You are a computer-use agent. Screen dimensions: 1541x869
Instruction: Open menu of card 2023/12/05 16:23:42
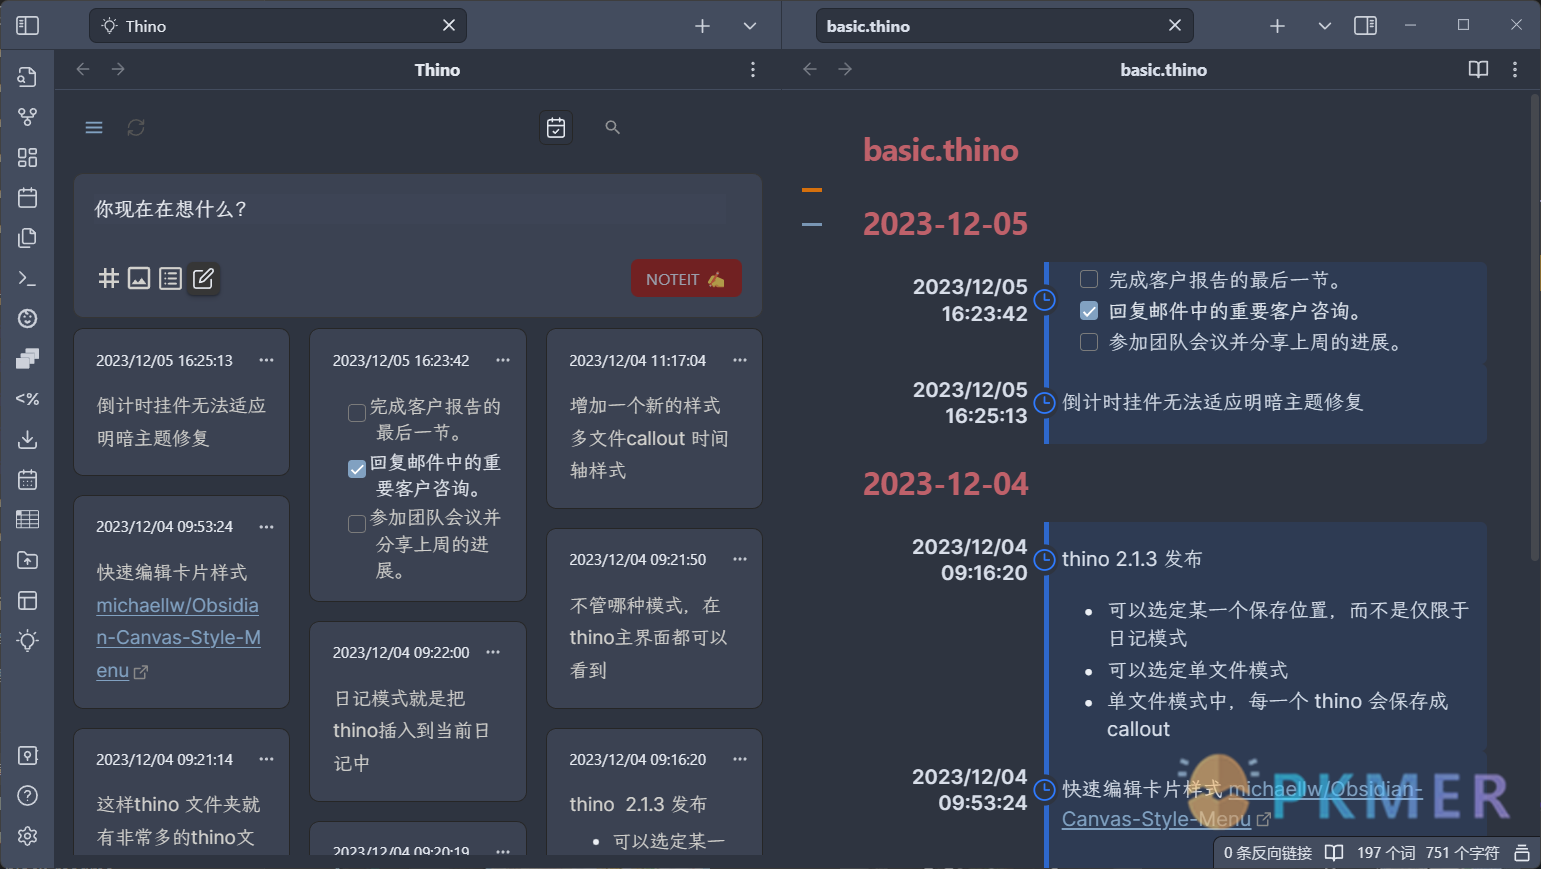click(503, 360)
